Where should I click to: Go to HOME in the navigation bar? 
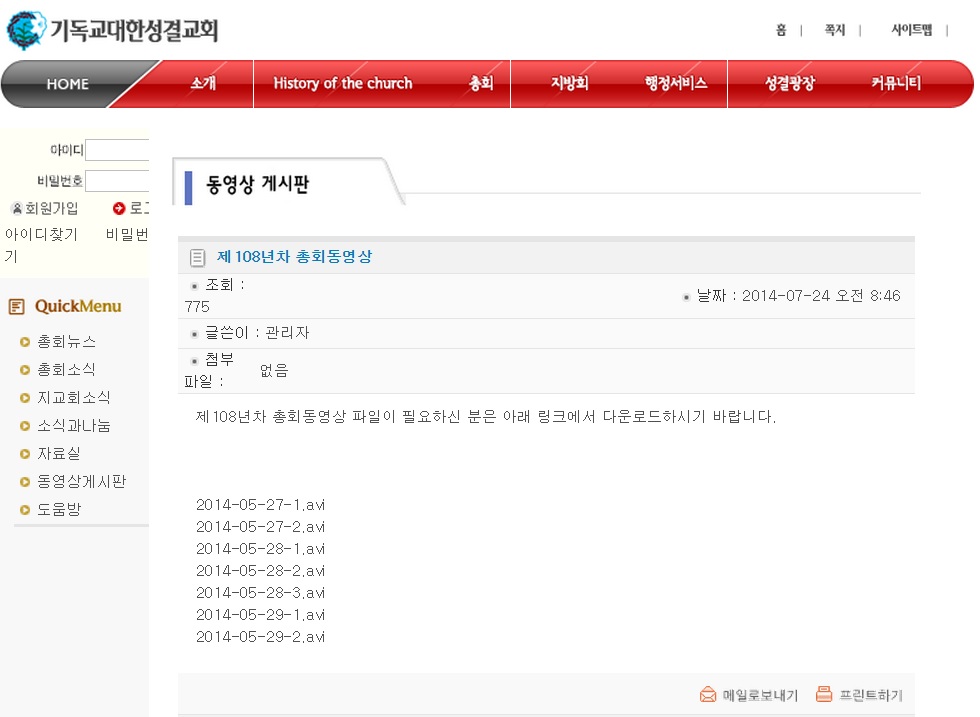[x=68, y=84]
